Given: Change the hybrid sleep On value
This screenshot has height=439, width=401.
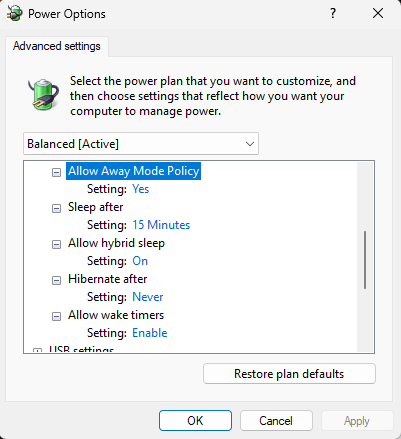Looking at the screenshot, I should pyautogui.click(x=140, y=261).
